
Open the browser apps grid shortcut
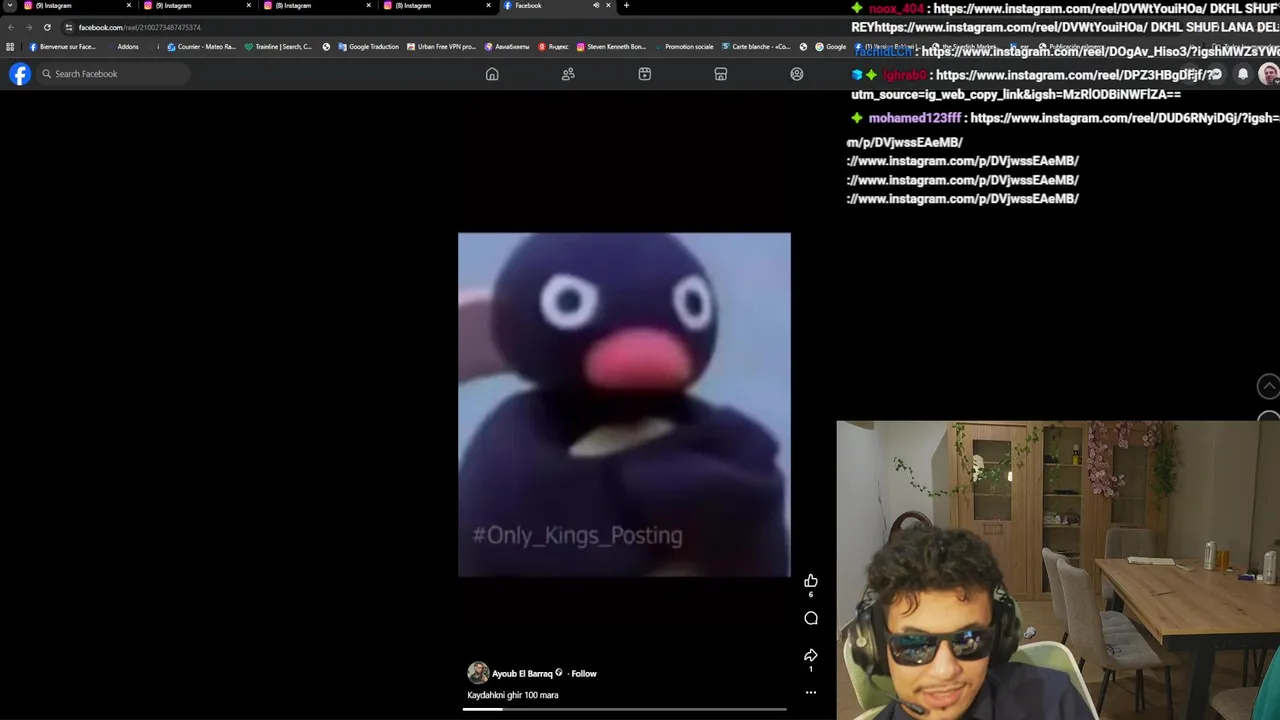(x=10, y=47)
